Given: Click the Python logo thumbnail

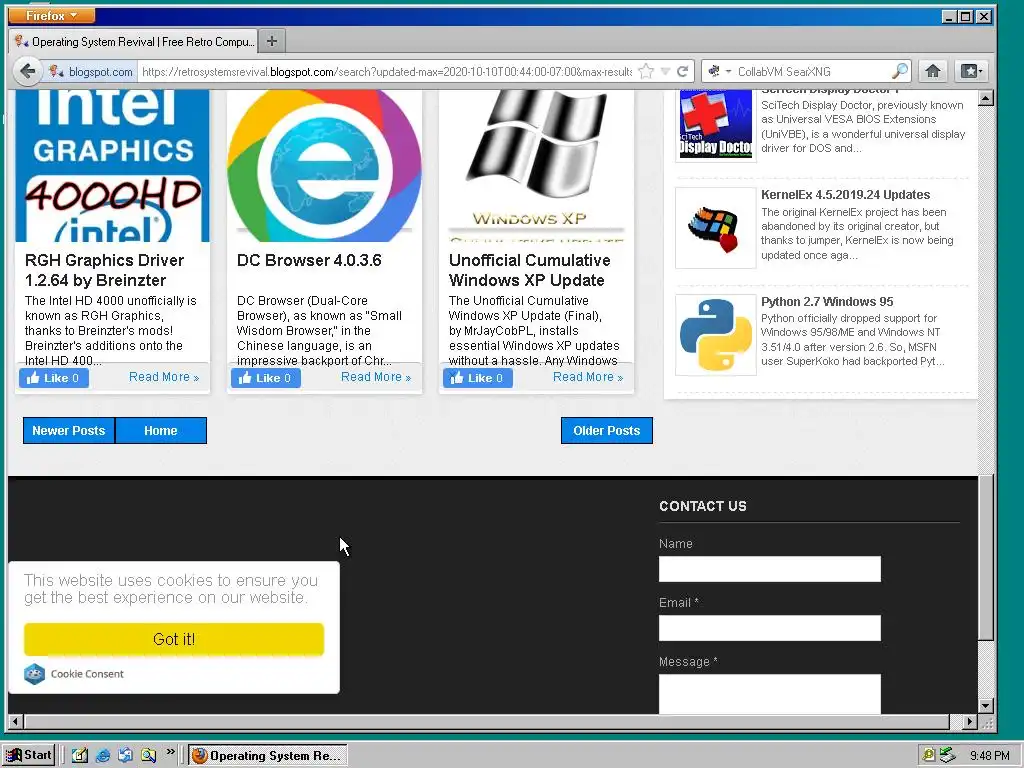Looking at the screenshot, I should 716,335.
